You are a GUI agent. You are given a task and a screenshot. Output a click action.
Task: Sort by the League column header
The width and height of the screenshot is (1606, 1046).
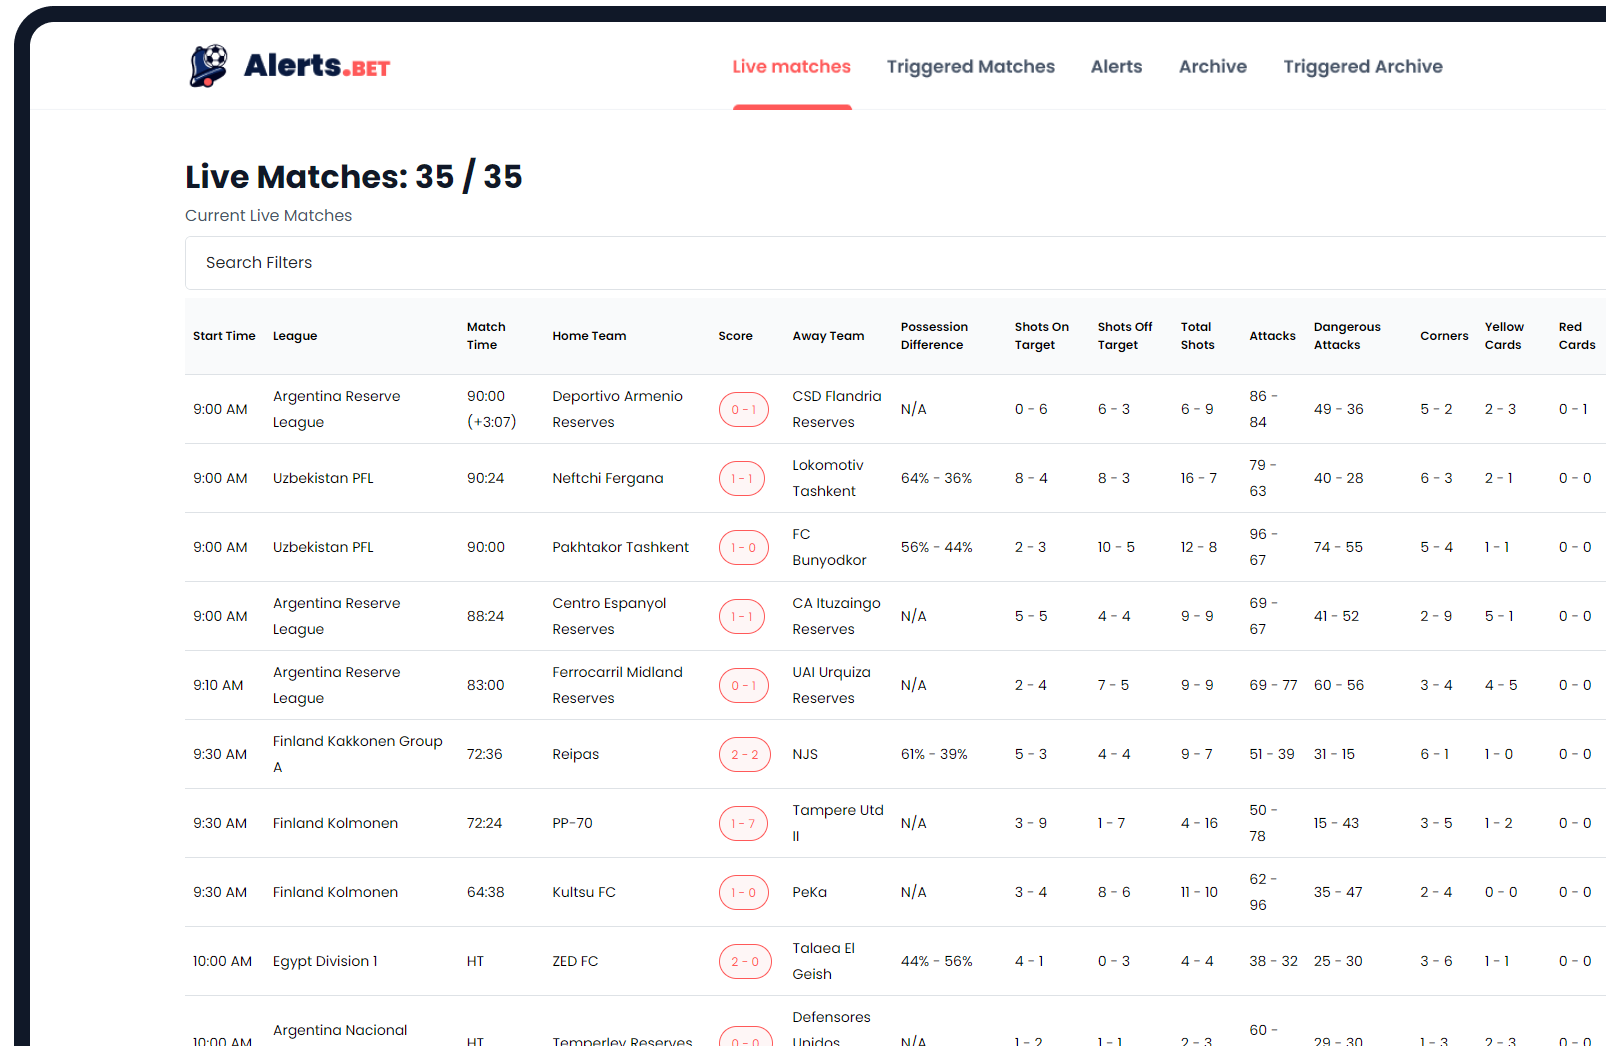[x=295, y=336]
